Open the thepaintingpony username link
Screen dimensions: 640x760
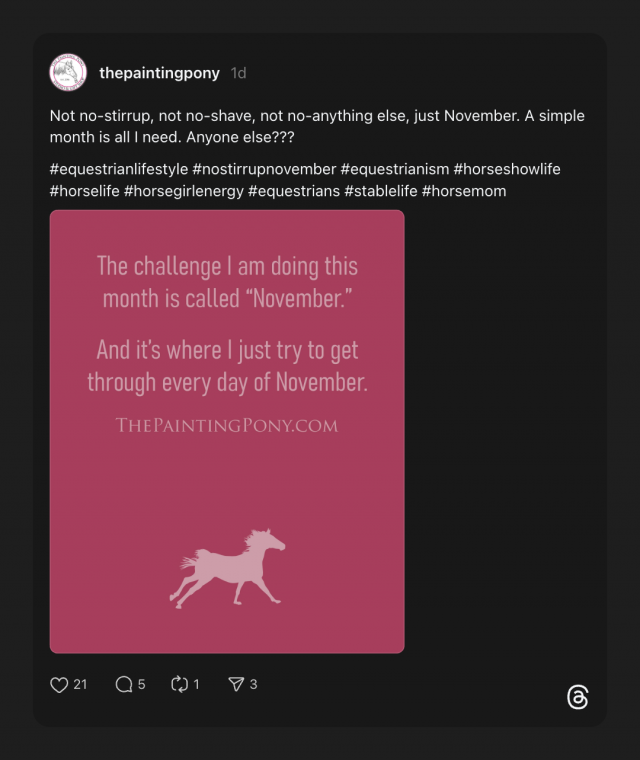(159, 73)
